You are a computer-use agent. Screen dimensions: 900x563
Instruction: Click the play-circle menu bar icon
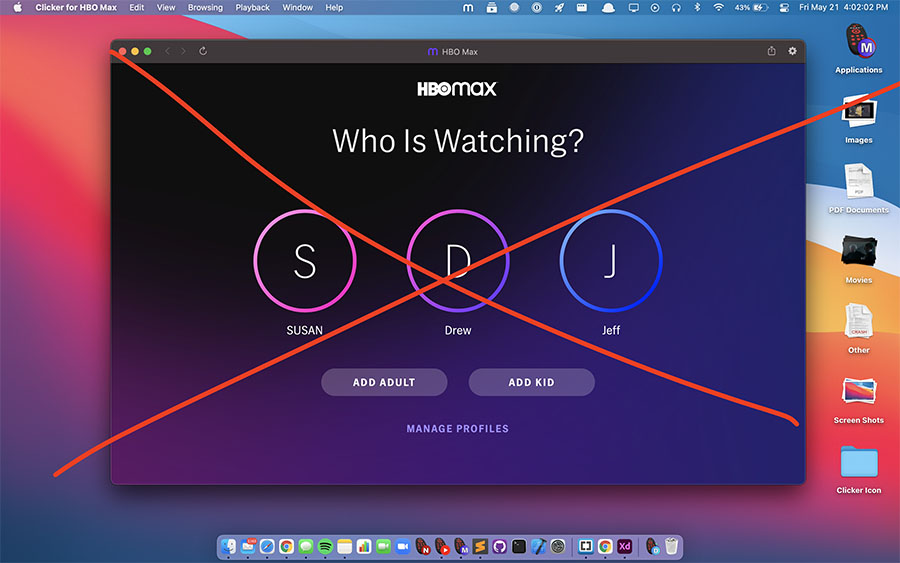click(655, 7)
